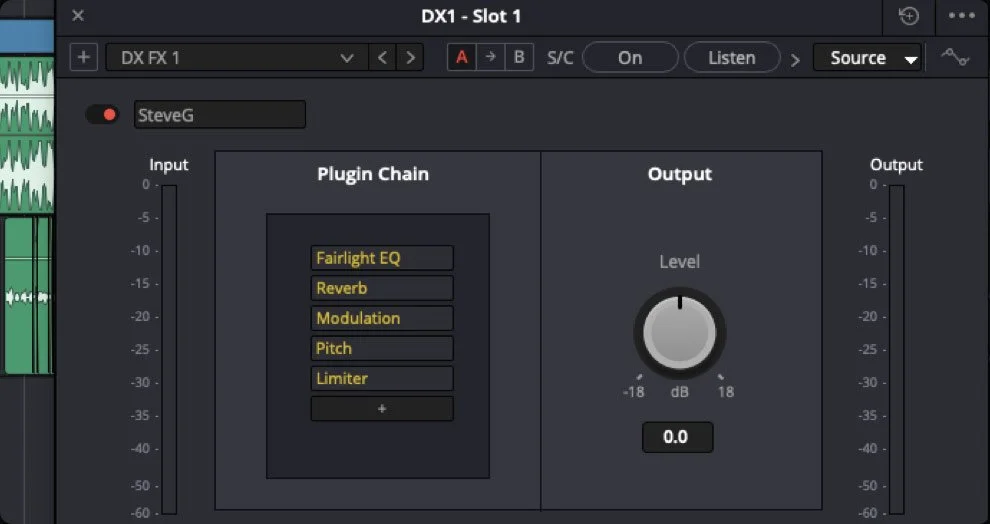Open the three-dot options menu
Image resolution: width=990 pixels, height=524 pixels.
961,16
